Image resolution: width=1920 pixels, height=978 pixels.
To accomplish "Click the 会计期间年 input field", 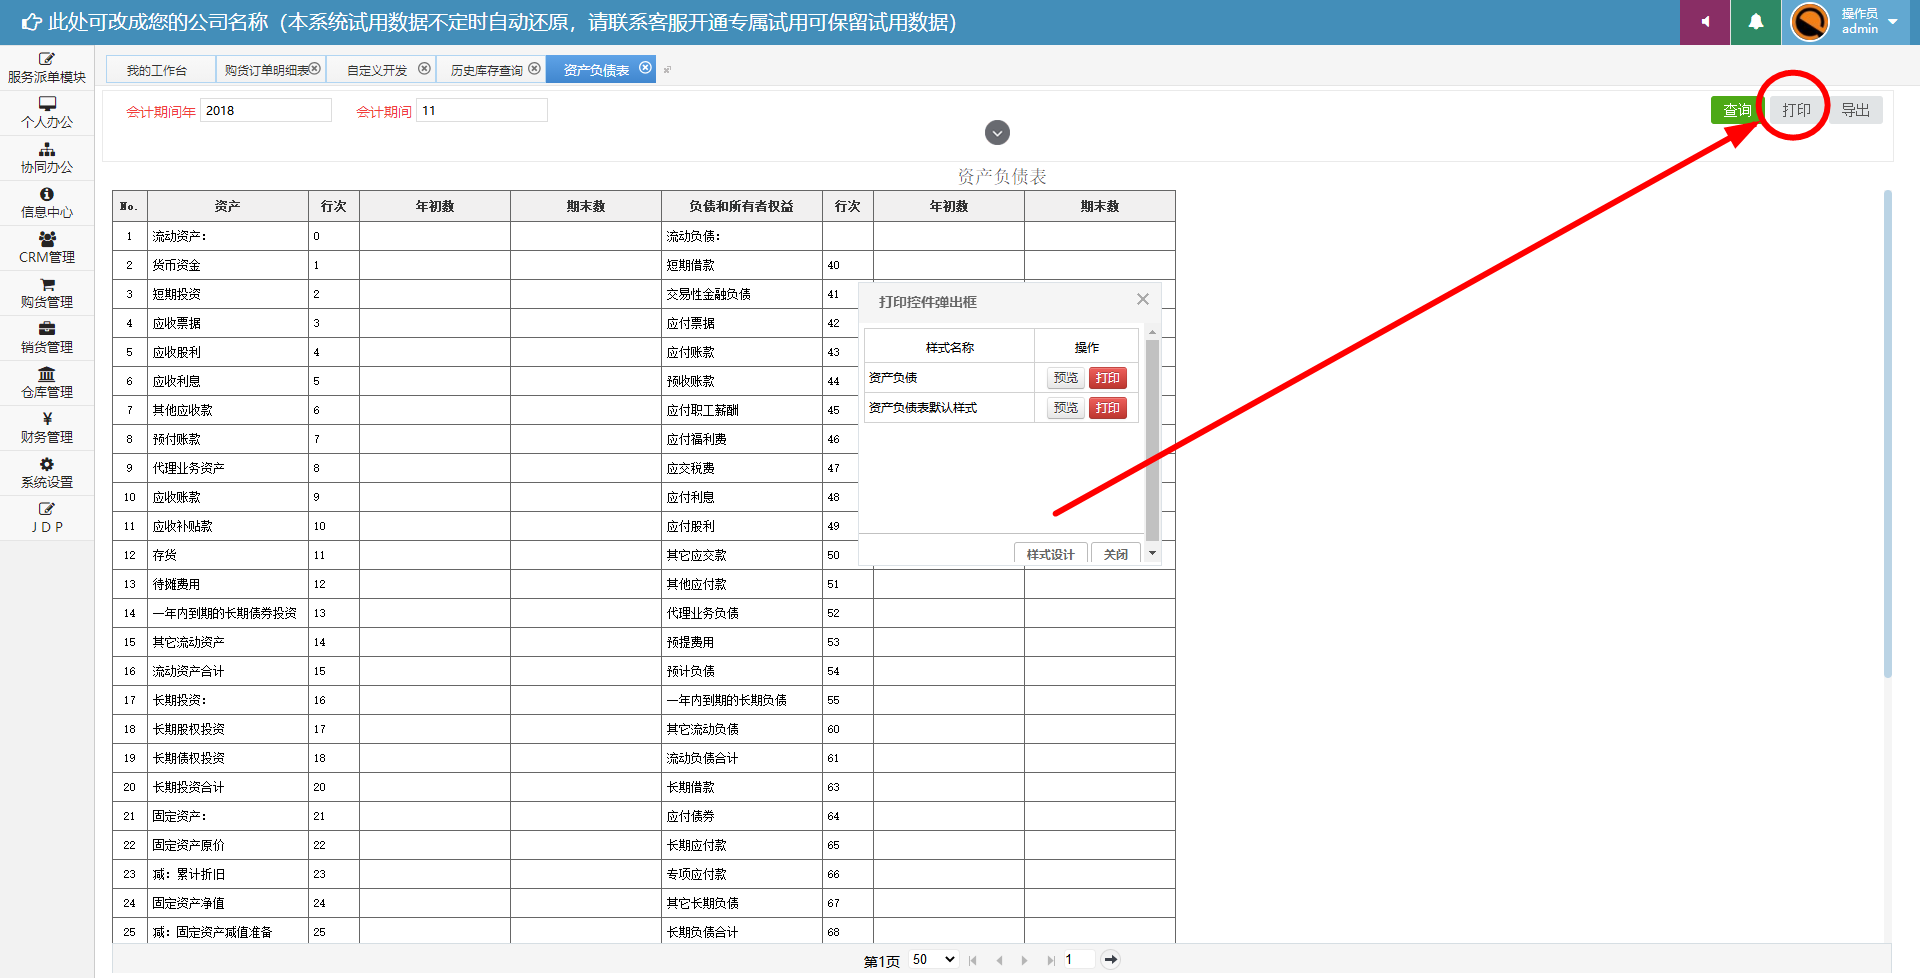I will (x=266, y=110).
